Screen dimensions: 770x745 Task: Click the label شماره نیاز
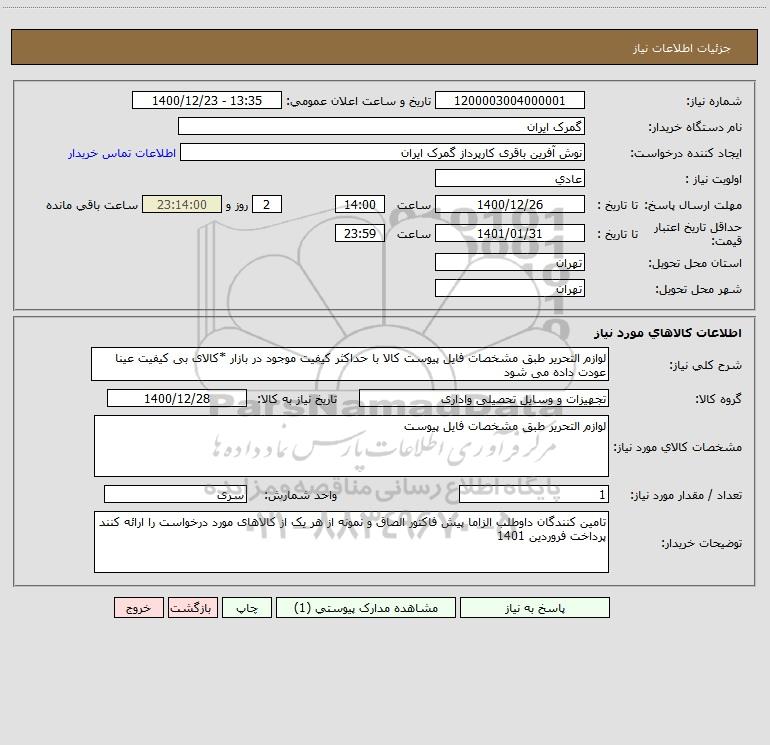[714, 102]
